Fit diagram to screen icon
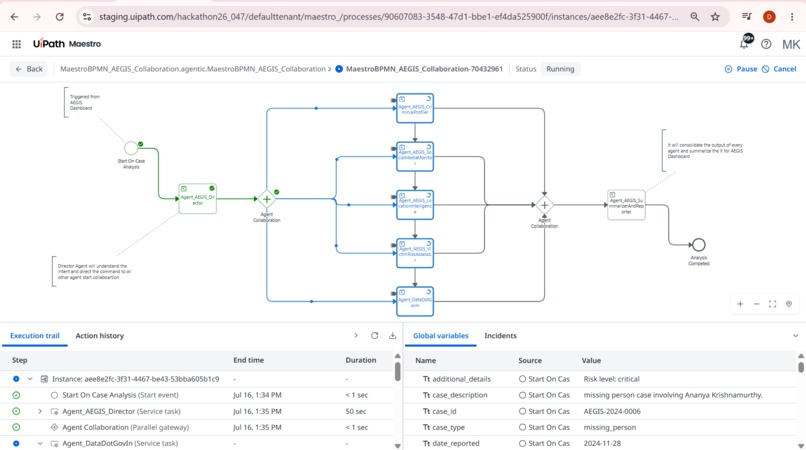Viewport: 806px width, 450px height. click(x=773, y=304)
